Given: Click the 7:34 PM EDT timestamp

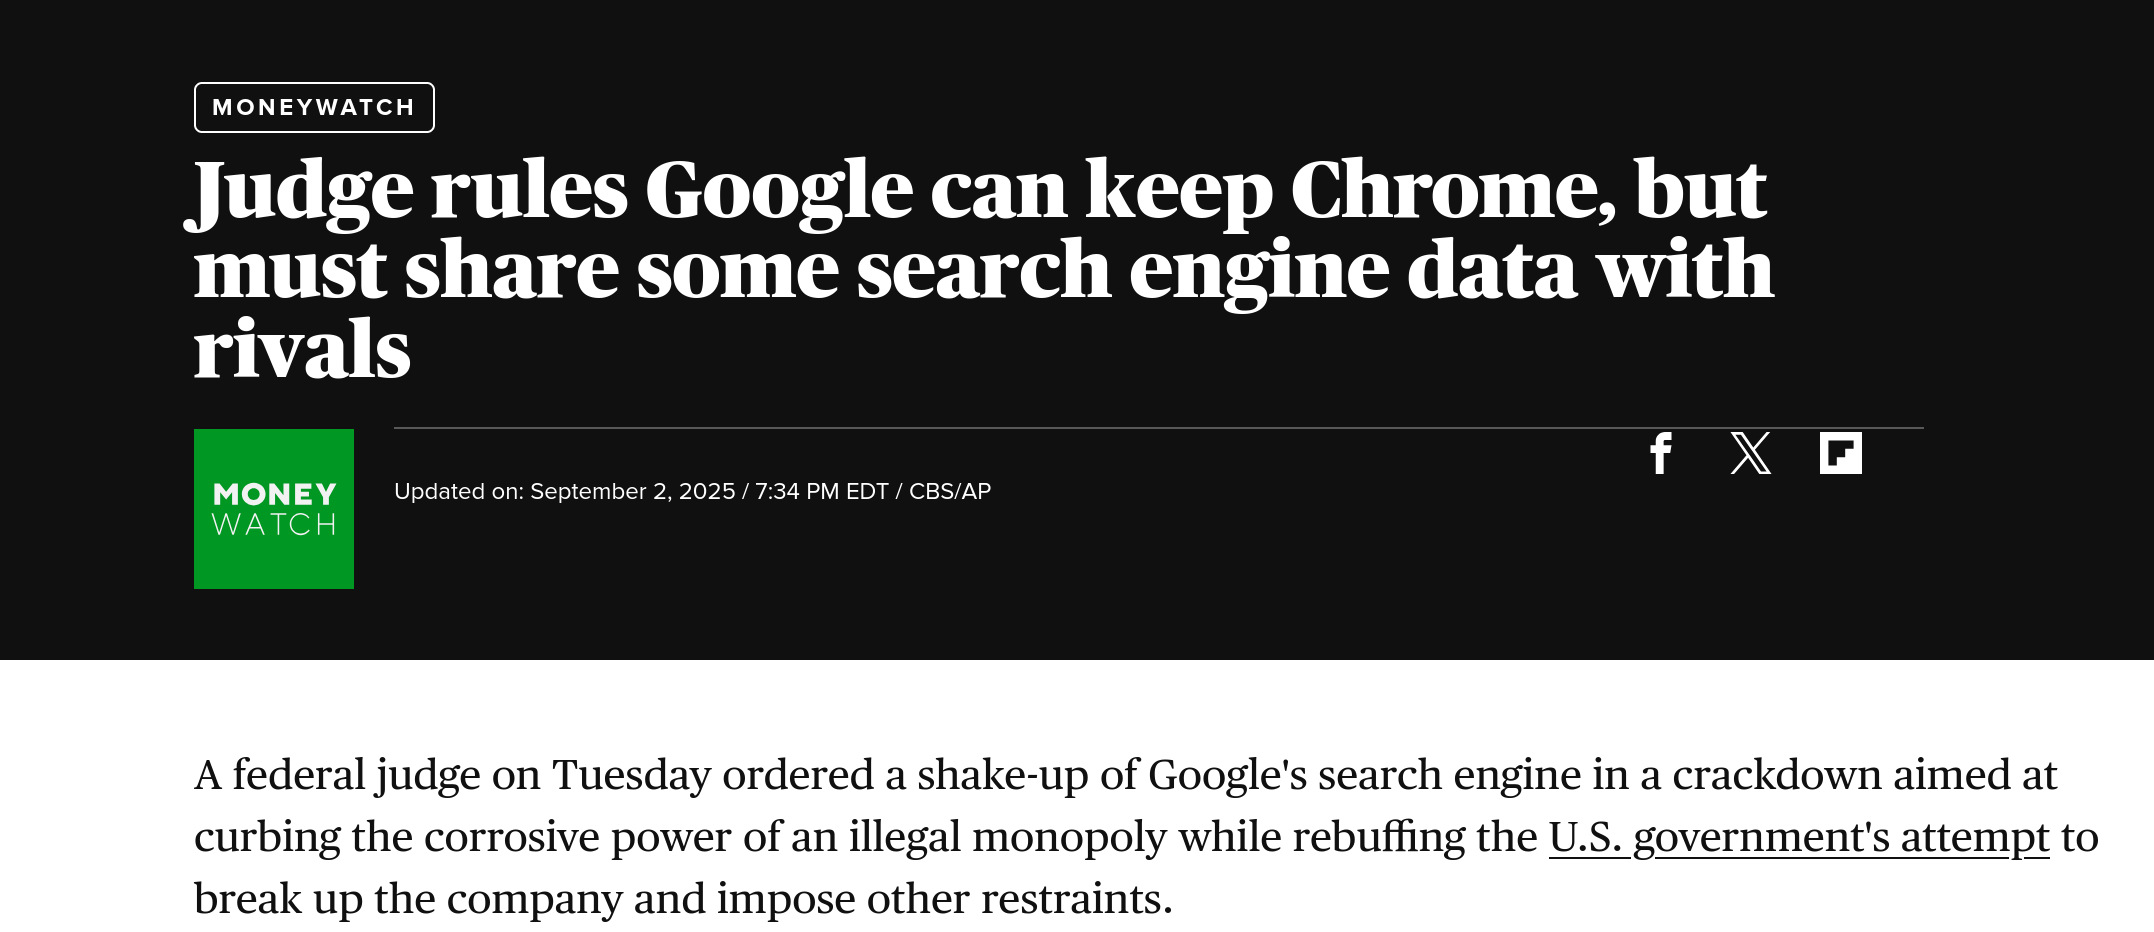Looking at the screenshot, I should click(x=822, y=491).
